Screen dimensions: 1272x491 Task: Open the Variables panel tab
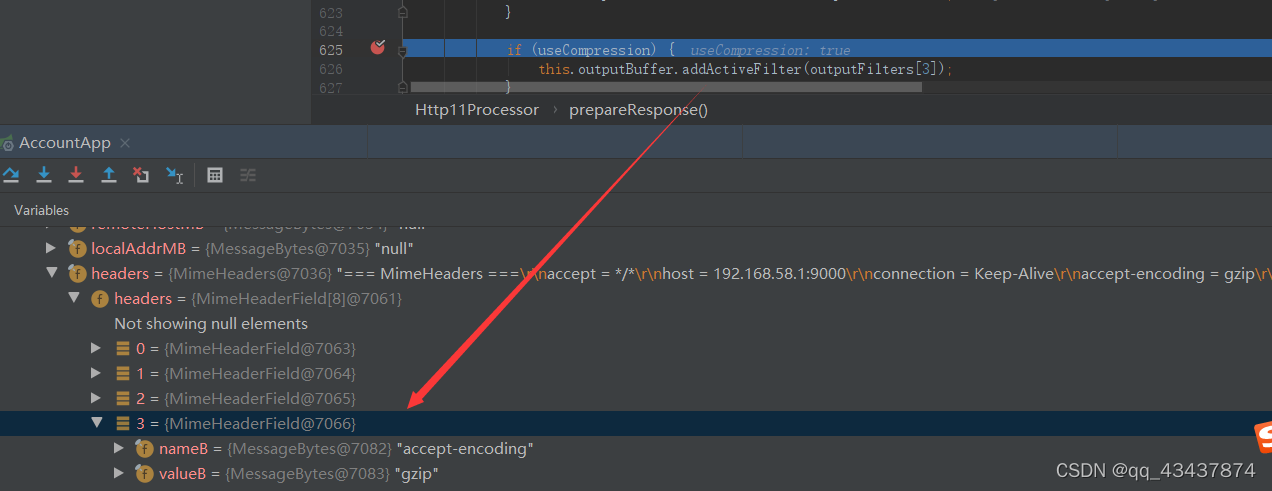41,210
